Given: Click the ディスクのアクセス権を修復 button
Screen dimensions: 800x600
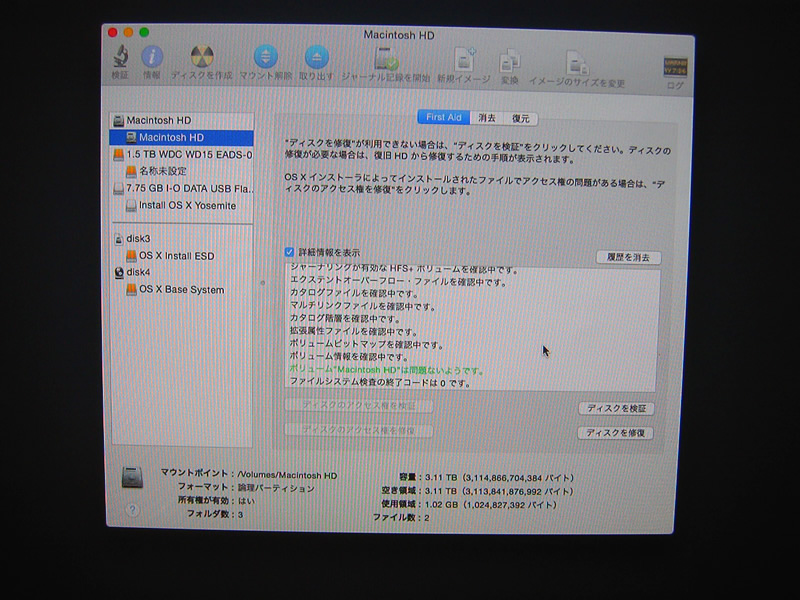Looking at the screenshot, I should coord(359,430).
